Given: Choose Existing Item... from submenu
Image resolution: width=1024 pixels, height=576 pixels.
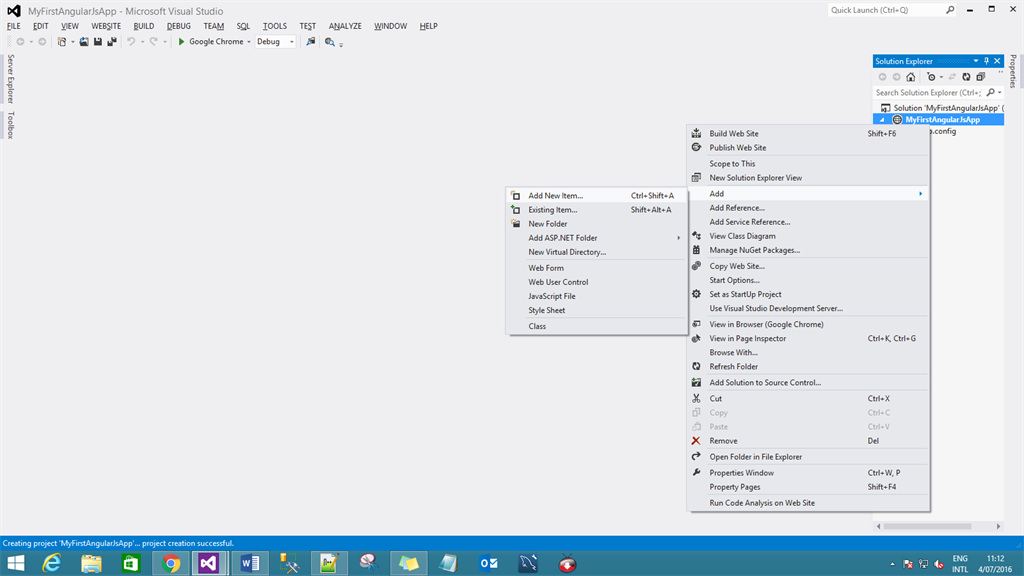Looking at the screenshot, I should (x=597, y=210).
